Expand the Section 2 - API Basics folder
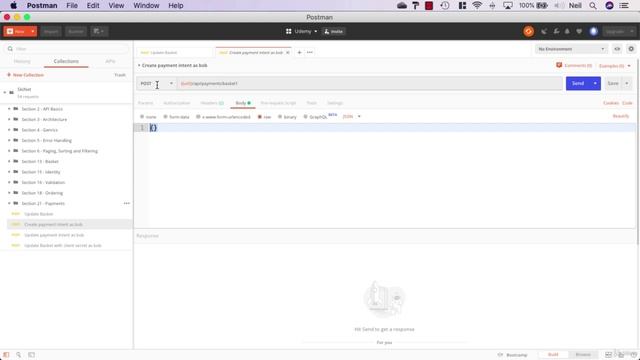The height and width of the screenshot is (360, 640). [x=9, y=109]
